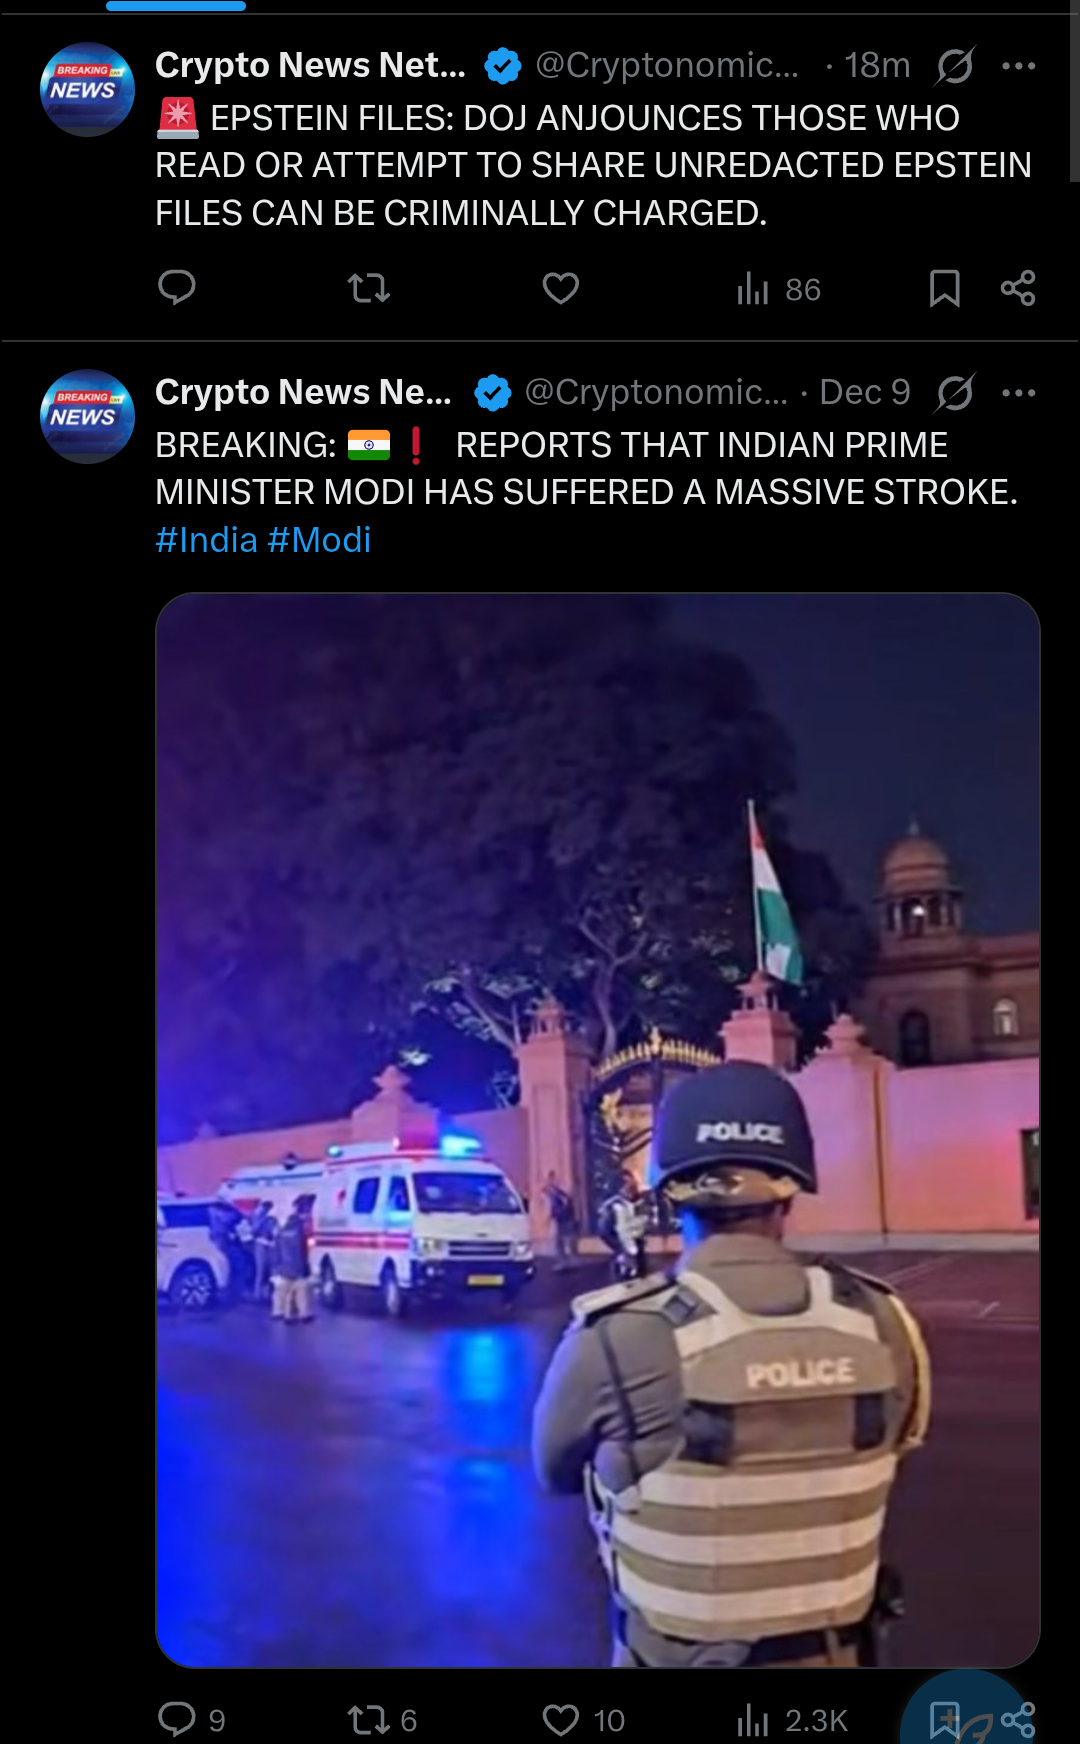Open the #India hashtag
This screenshot has width=1080, height=1744.
[207, 540]
